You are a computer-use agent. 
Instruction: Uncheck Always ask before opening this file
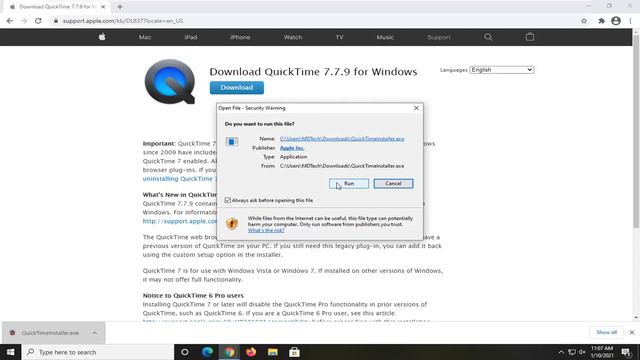pos(228,200)
